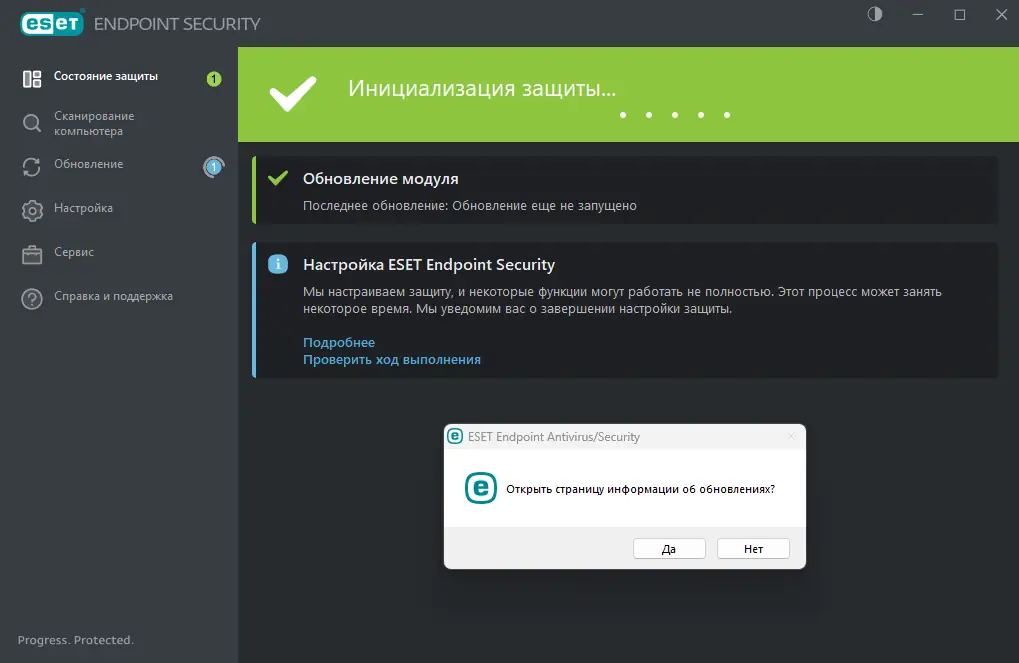Open Проверить ход выполнения link
The width and height of the screenshot is (1019, 663).
[390, 359]
